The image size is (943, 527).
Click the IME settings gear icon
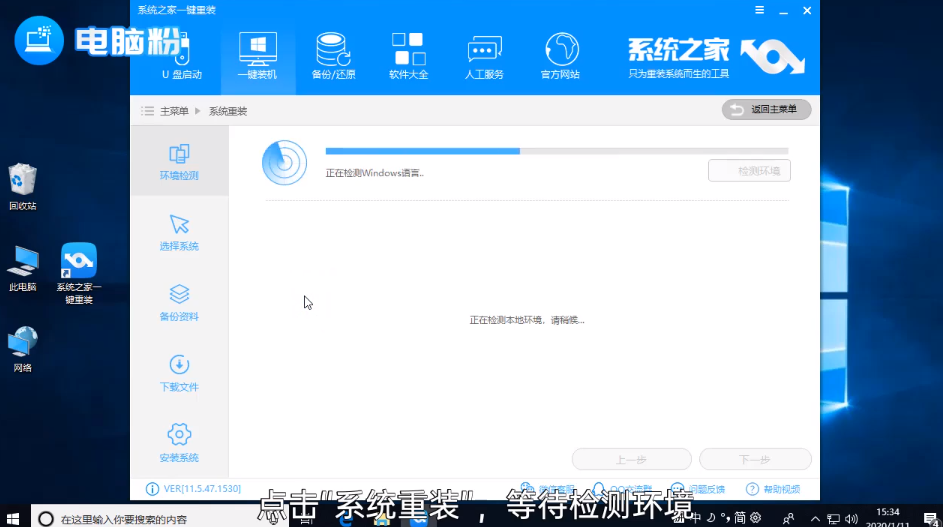pos(756,517)
